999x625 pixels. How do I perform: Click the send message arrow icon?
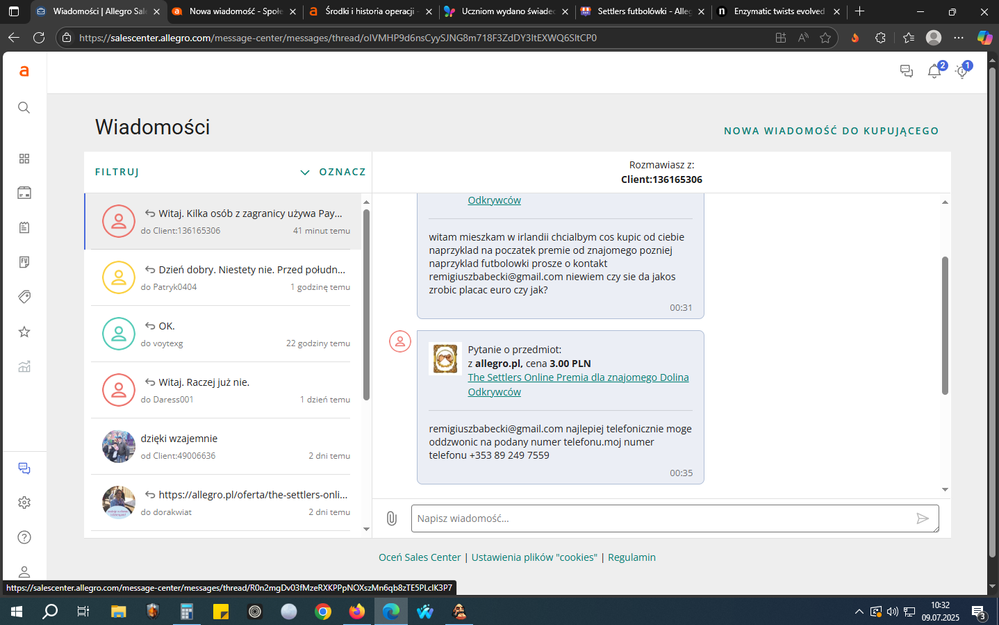pos(922,518)
